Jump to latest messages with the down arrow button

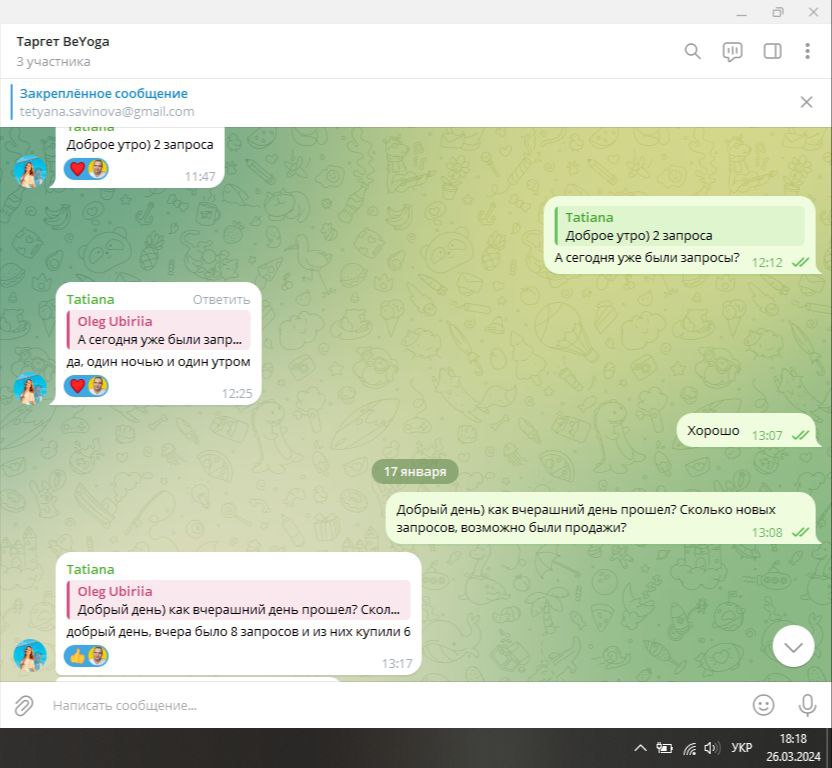pyautogui.click(x=793, y=646)
